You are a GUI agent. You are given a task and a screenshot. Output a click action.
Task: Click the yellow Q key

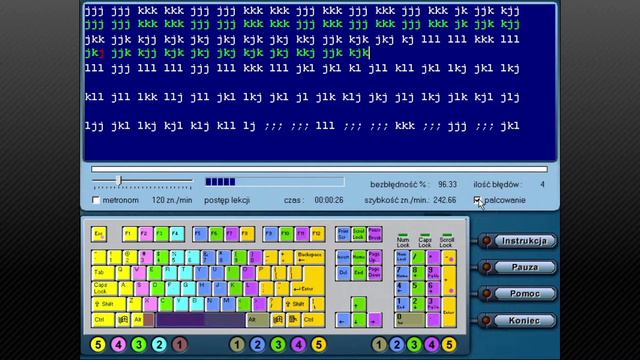123,273
